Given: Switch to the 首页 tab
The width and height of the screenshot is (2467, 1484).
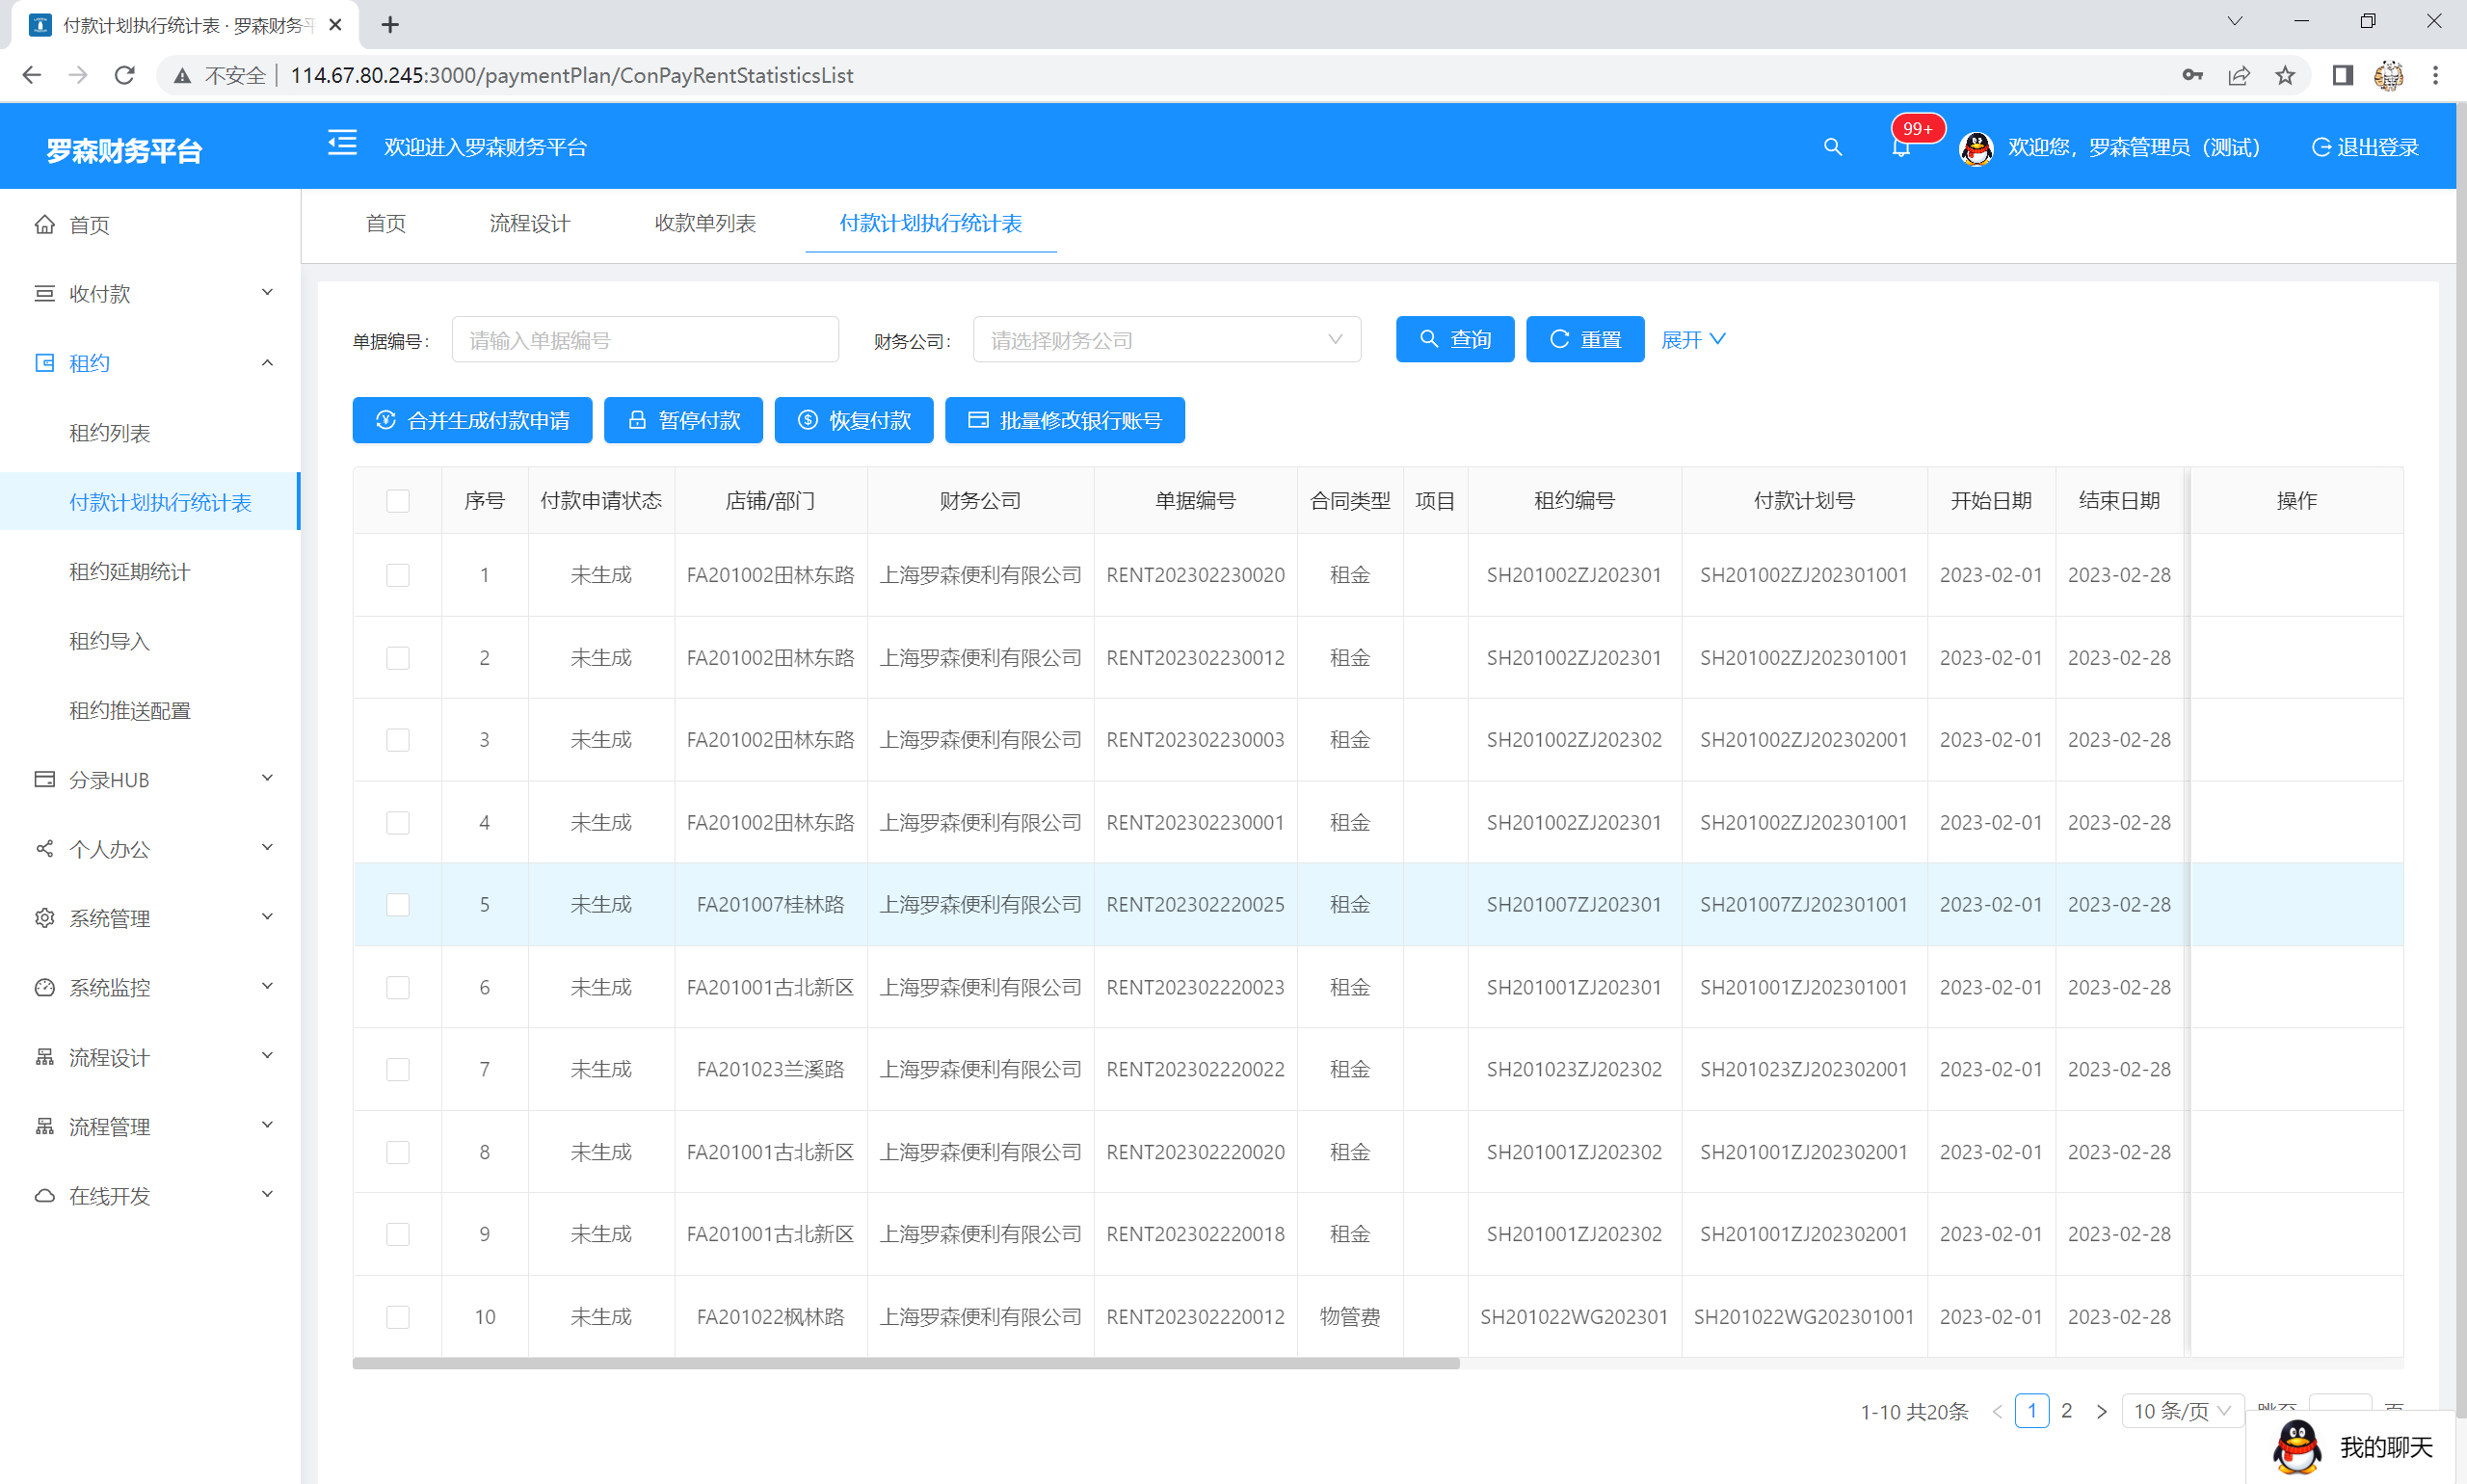Looking at the screenshot, I should 386,223.
